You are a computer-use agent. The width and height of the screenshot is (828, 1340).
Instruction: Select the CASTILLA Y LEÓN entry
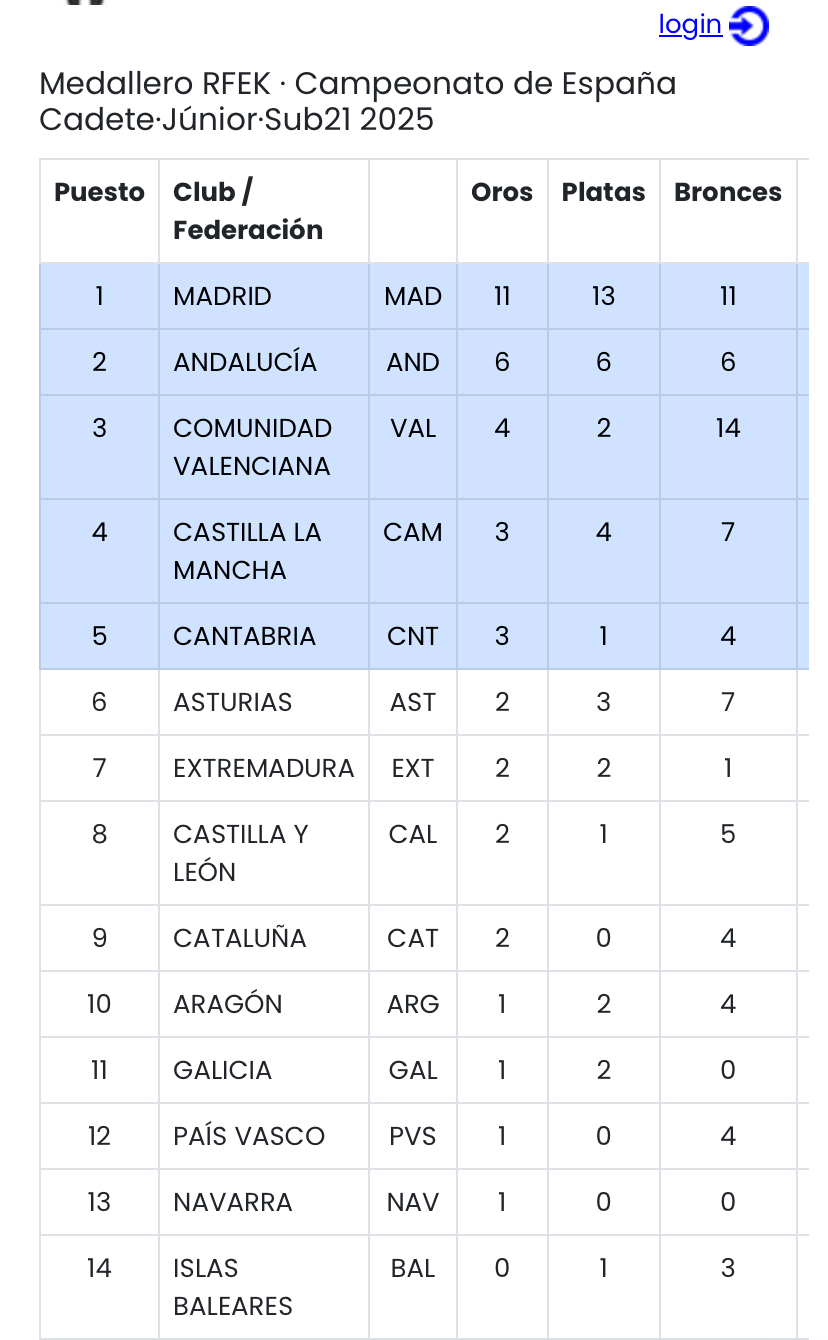coord(240,853)
